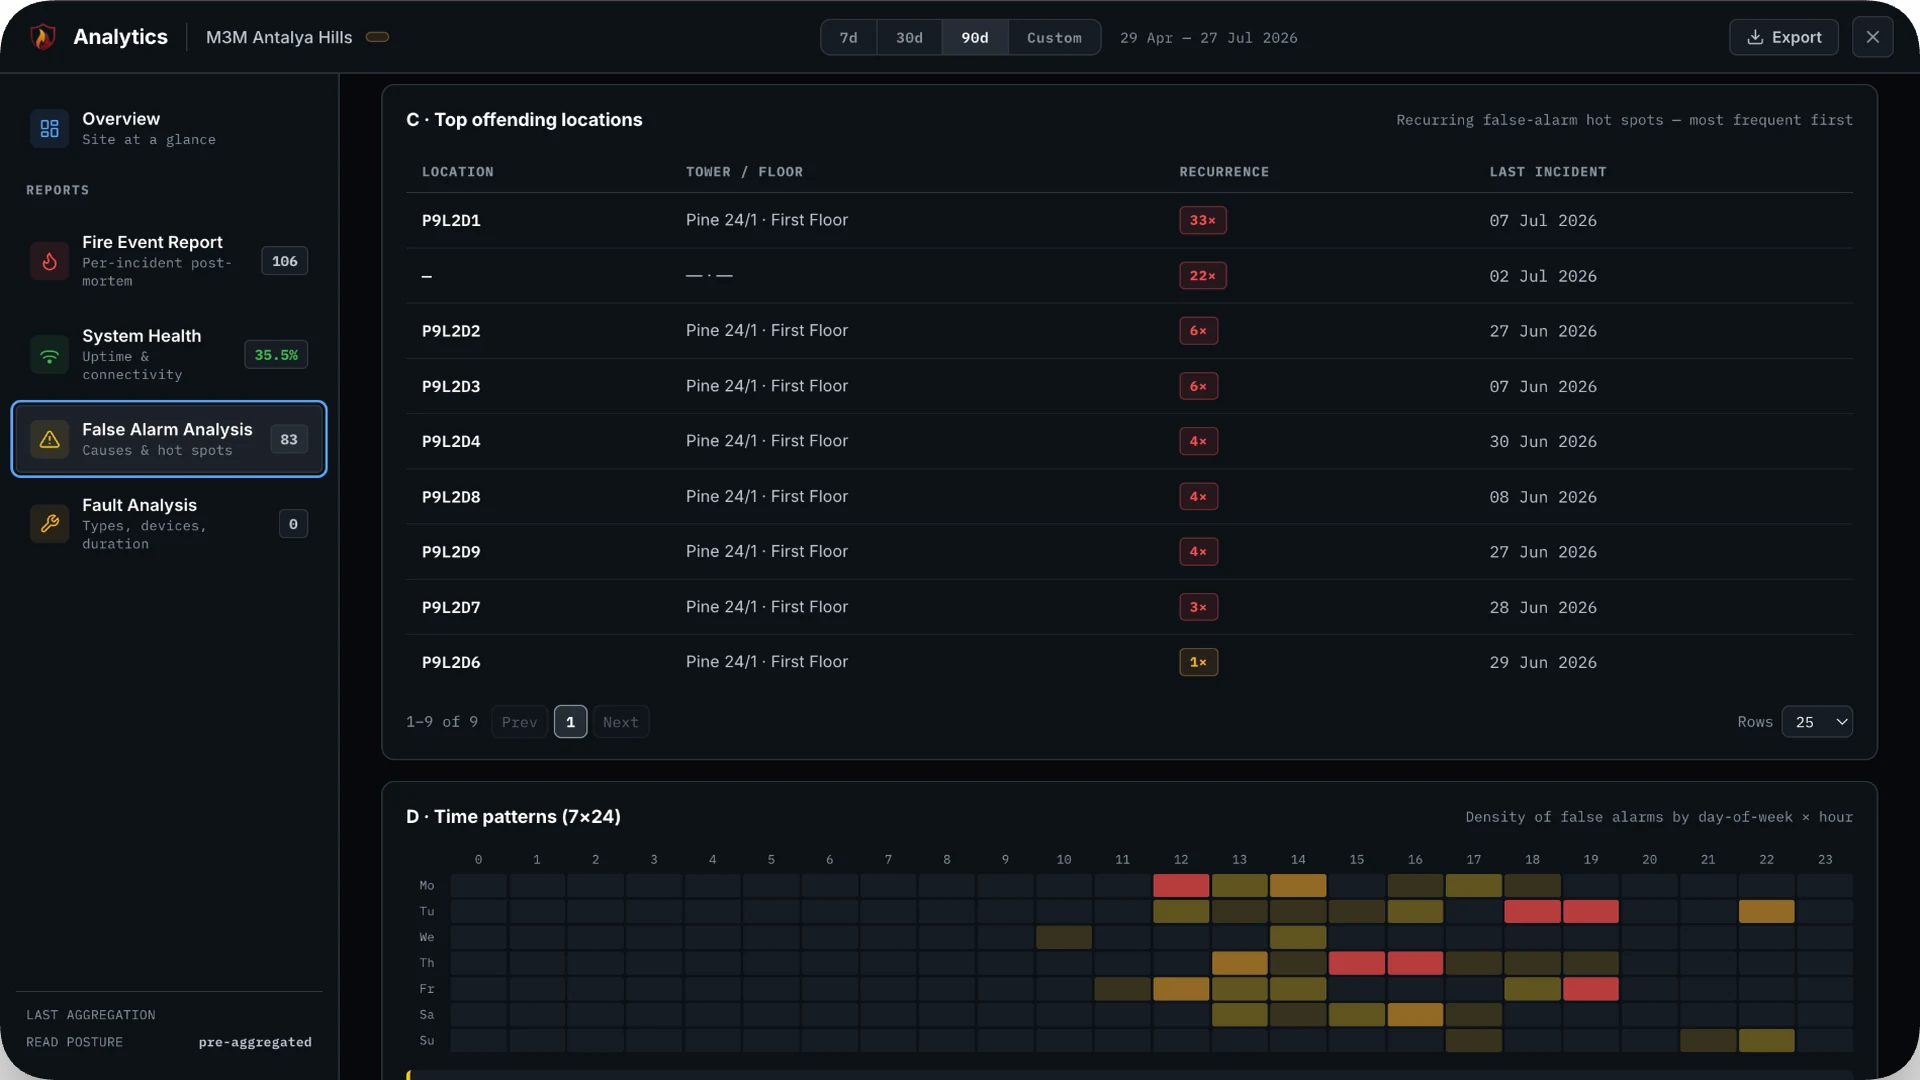Click the 02 Jul 2026 last incident date
The height and width of the screenshot is (1080, 1920).
[x=1543, y=276]
